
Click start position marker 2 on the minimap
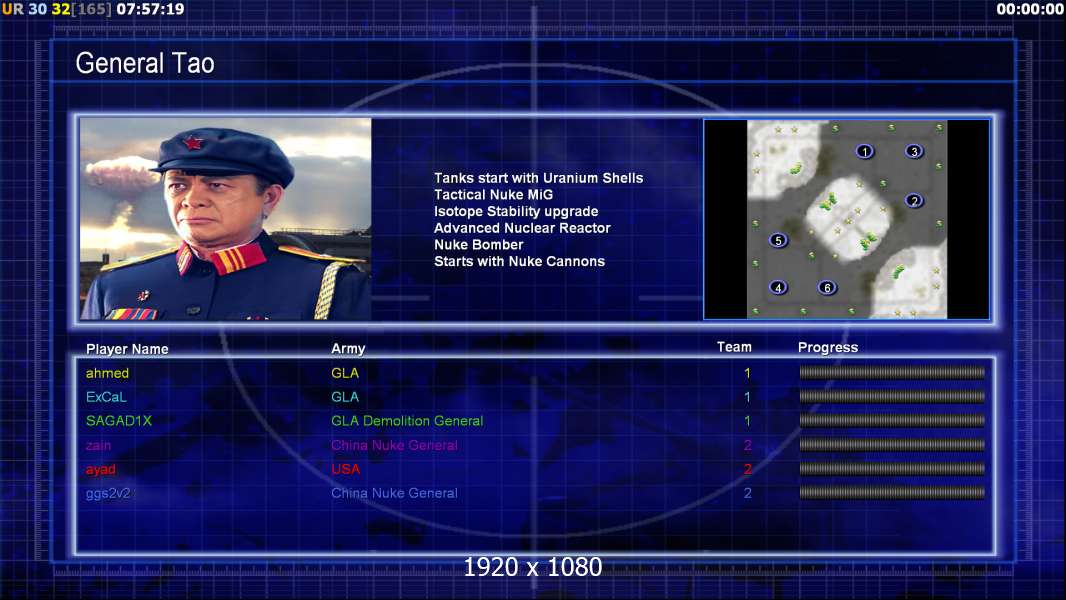coord(914,200)
